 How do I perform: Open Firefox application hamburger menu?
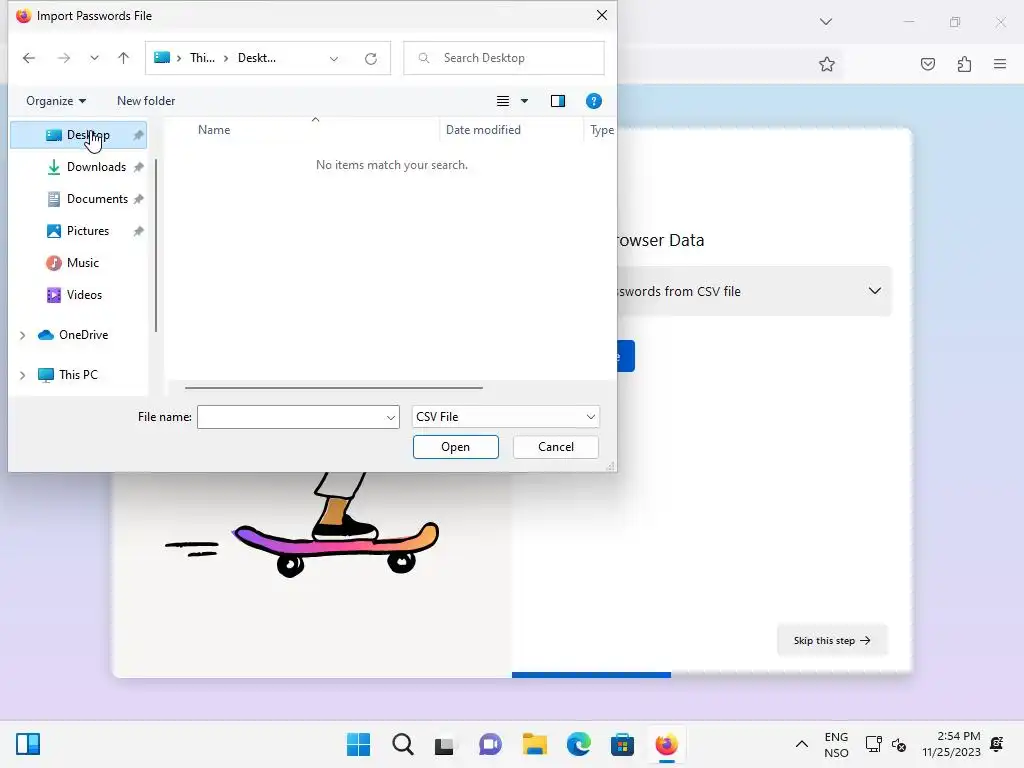[x=1000, y=64]
